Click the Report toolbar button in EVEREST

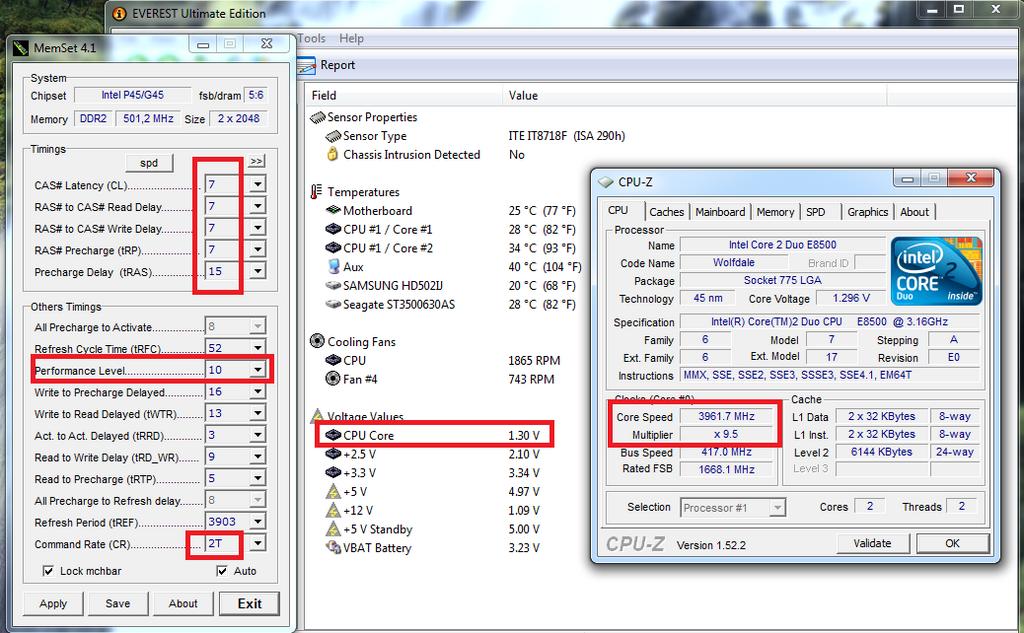click(x=327, y=65)
